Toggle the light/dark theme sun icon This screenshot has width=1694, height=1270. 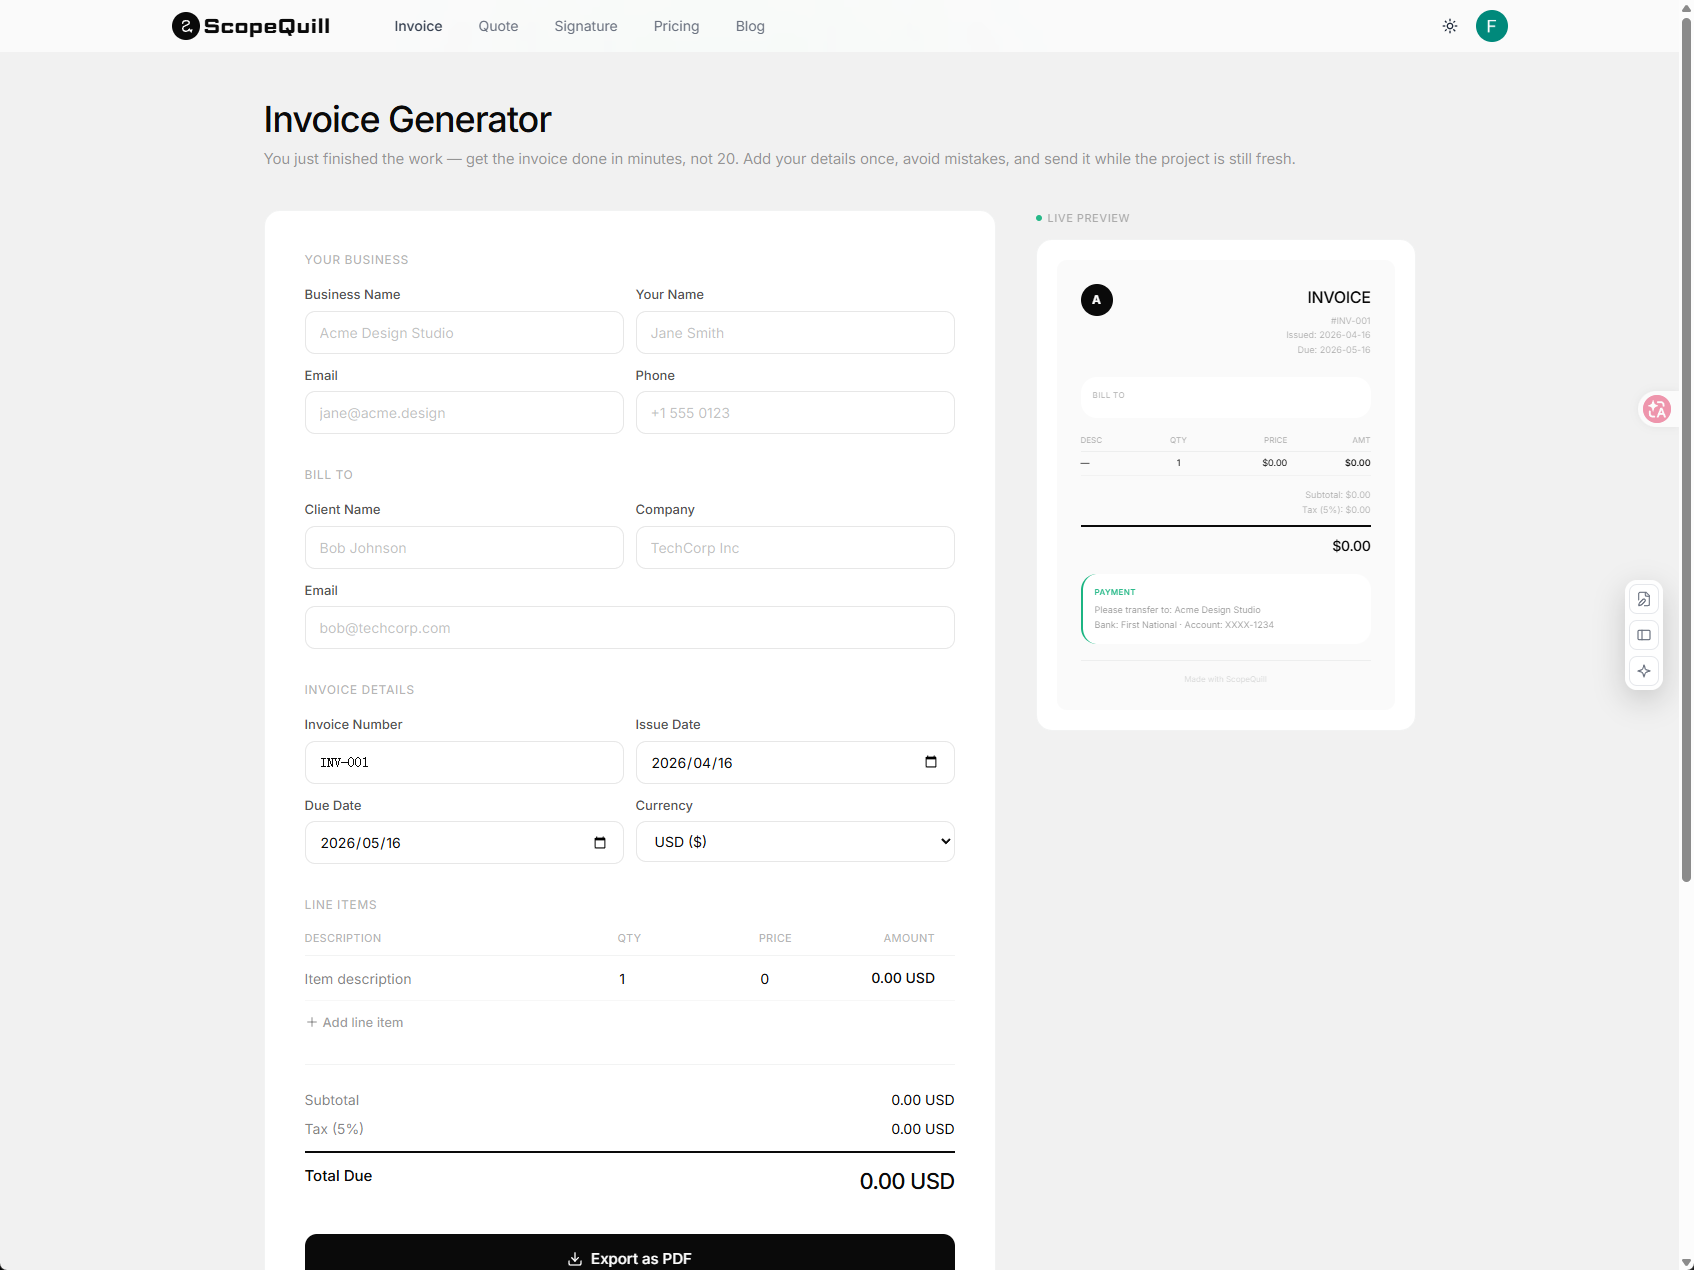[x=1450, y=26]
